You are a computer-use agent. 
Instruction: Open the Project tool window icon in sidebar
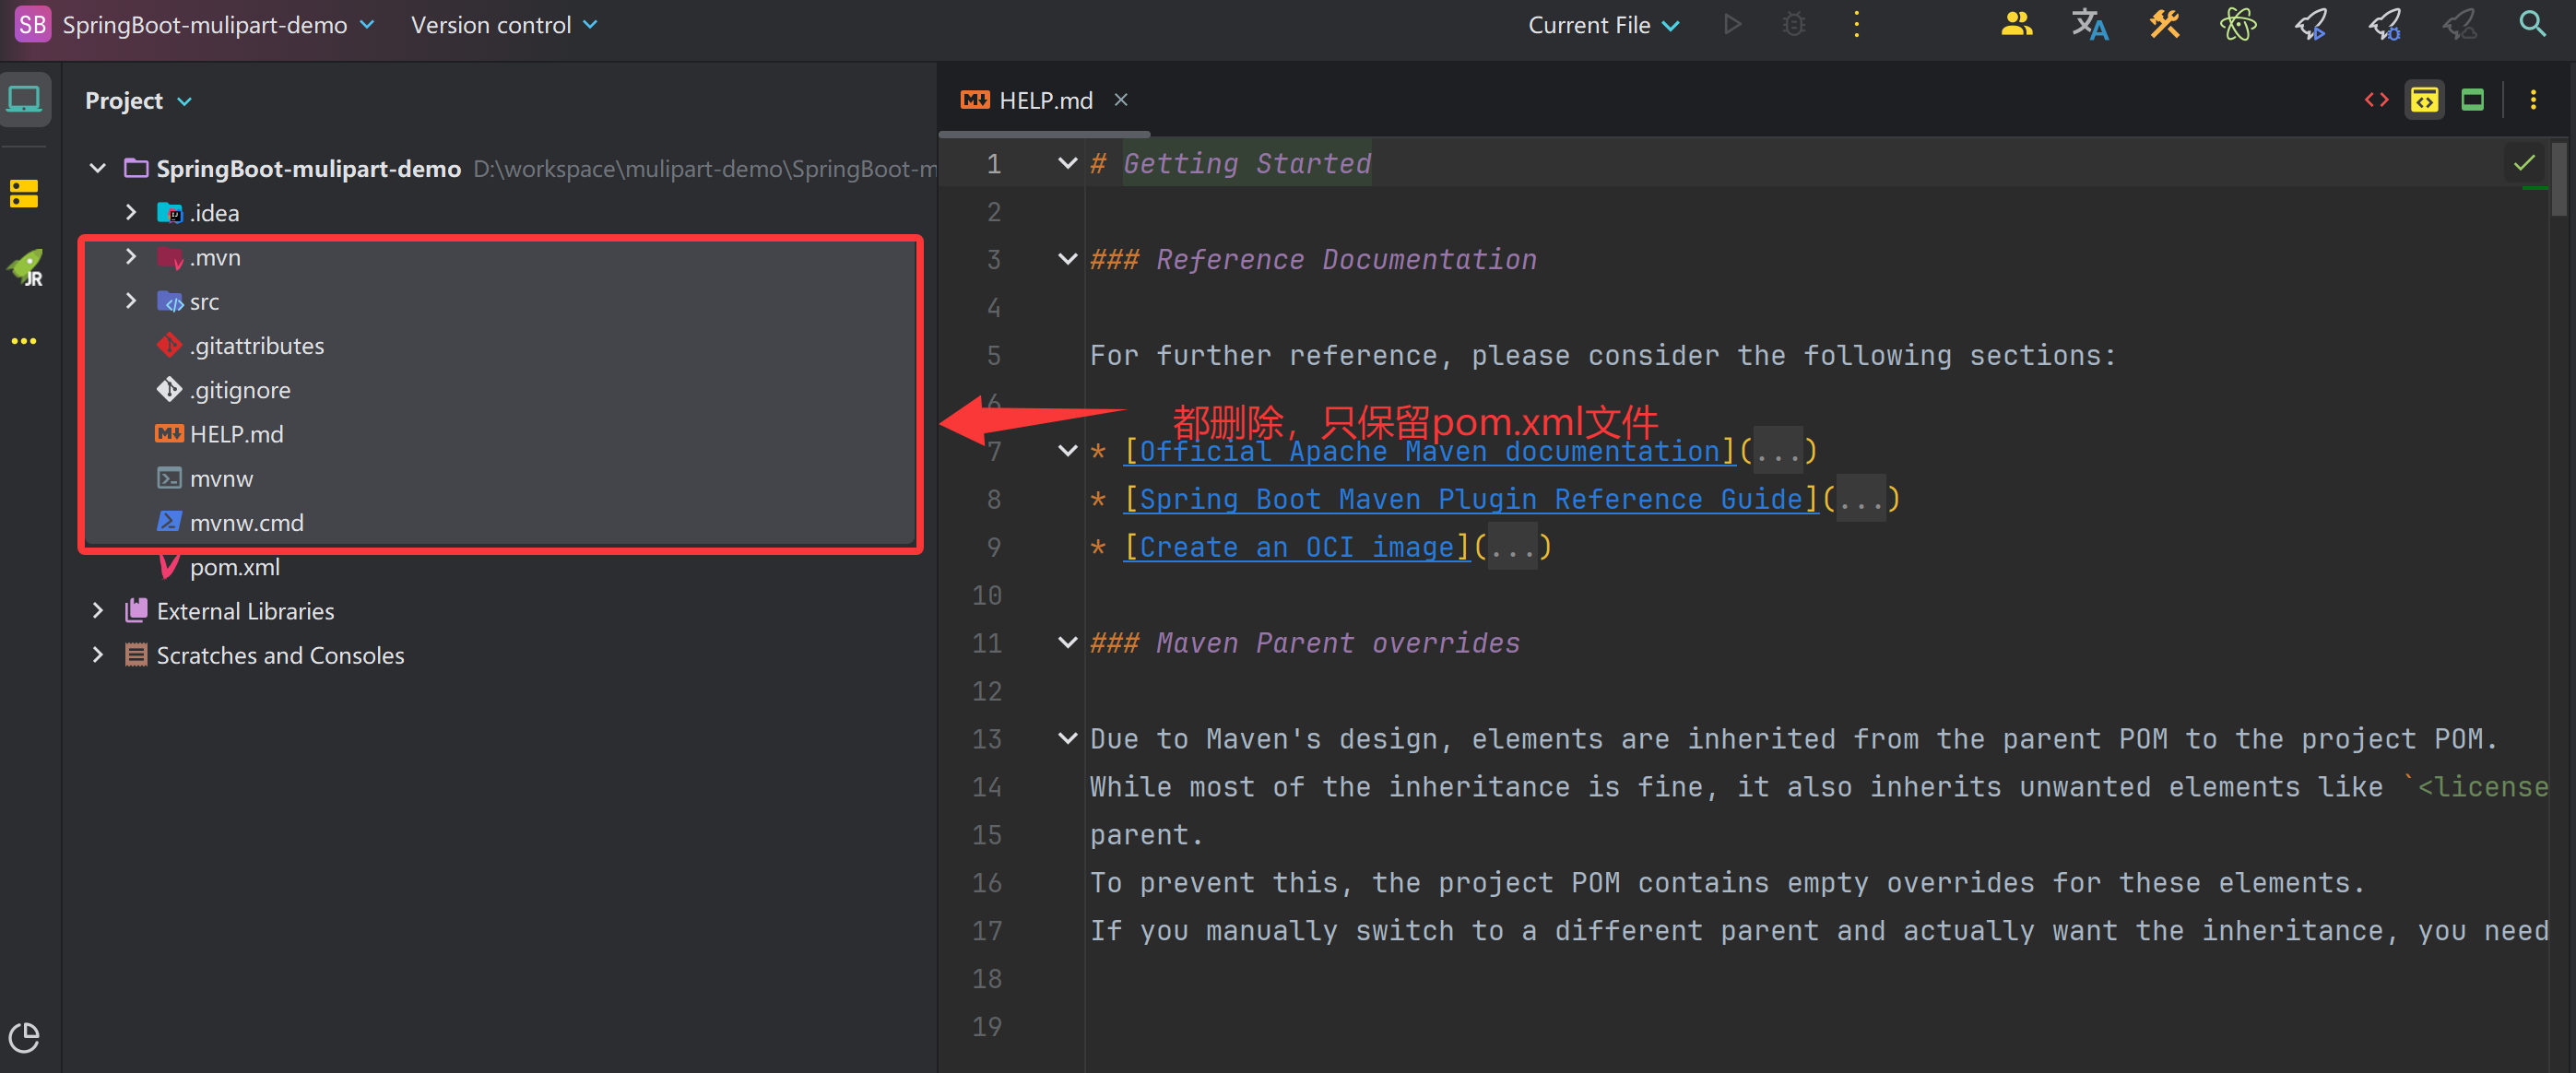[25, 98]
